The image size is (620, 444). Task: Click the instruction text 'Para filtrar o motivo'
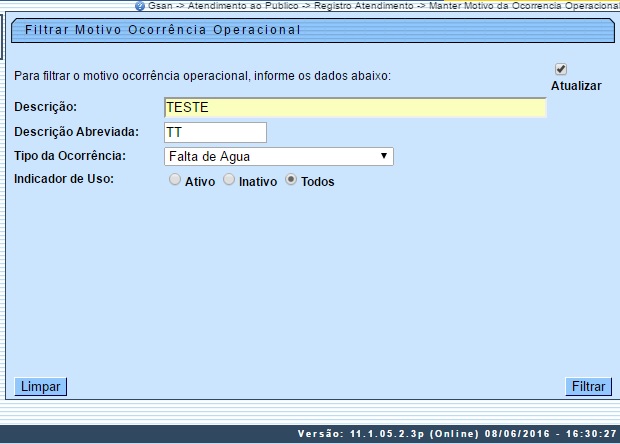tap(202, 76)
